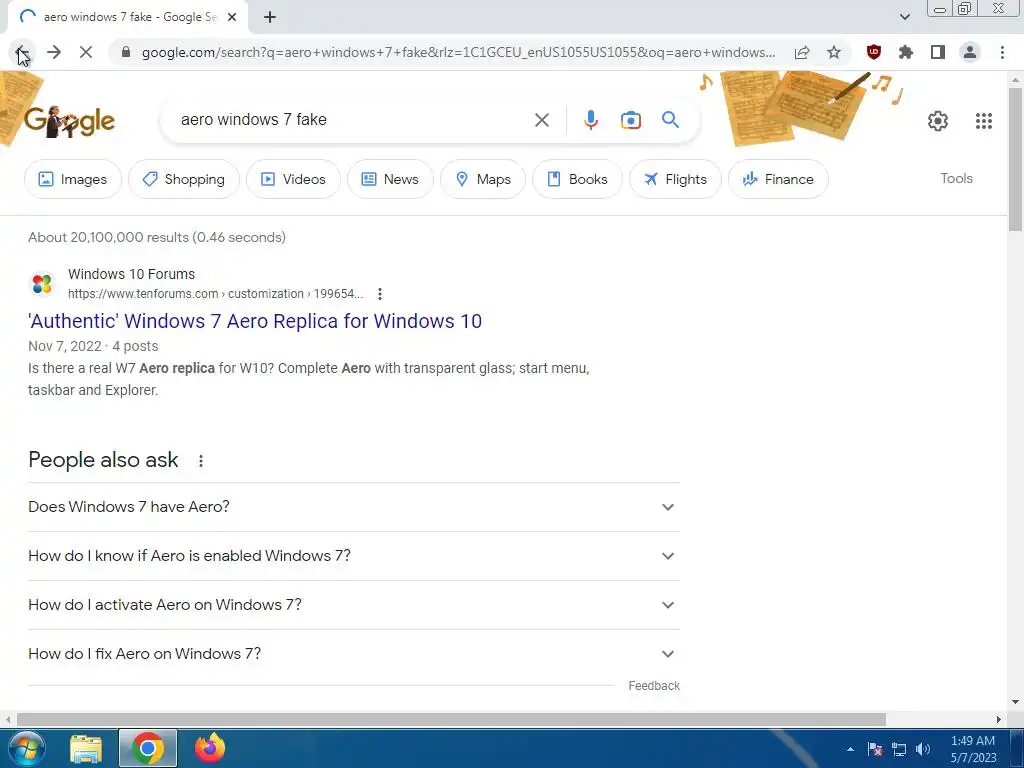Screen dimensions: 1024x768
Task: Open a new tab with the plus button
Action: pyautogui.click(x=270, y=17)
